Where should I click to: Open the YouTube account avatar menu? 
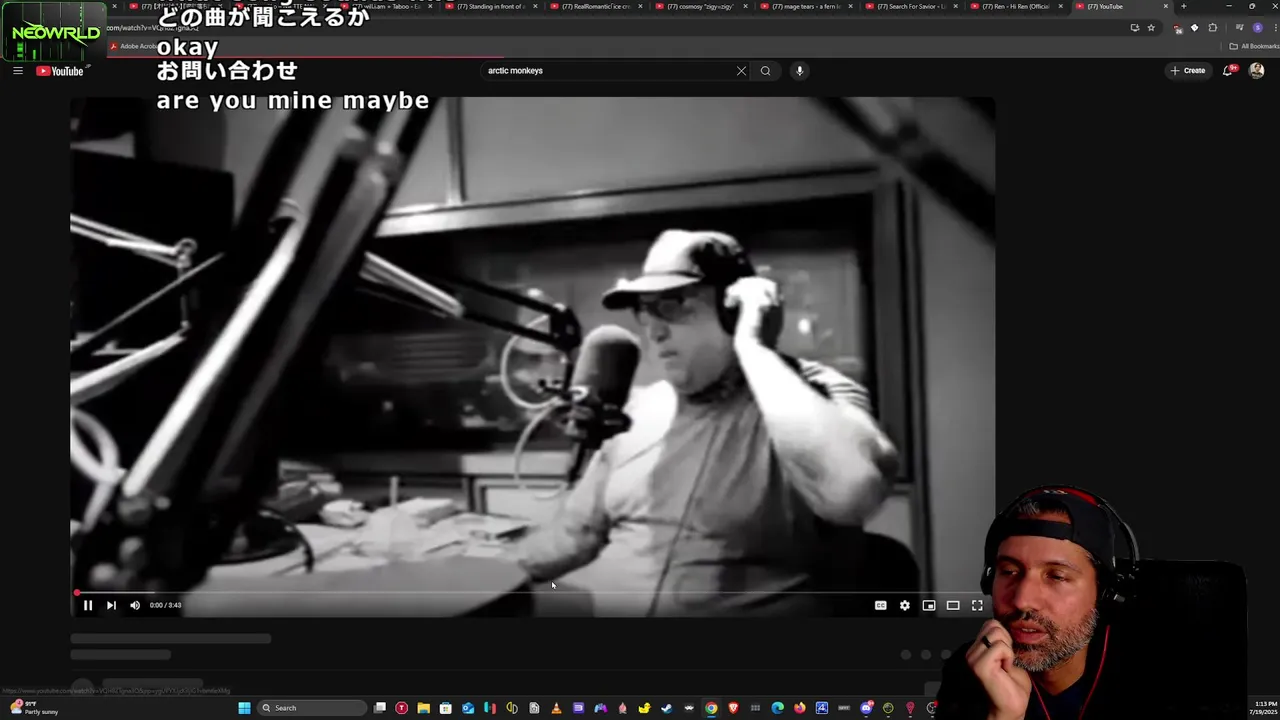(1257, 71)
